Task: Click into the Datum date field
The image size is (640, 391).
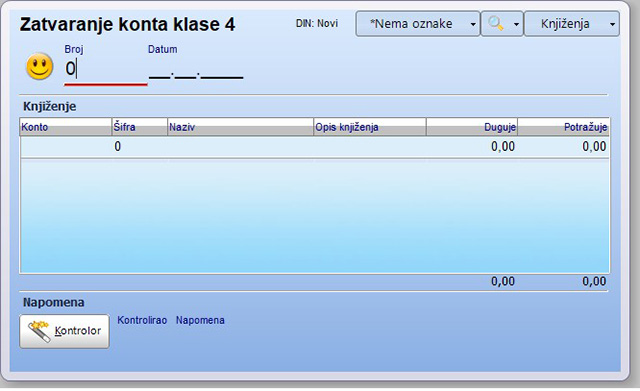Action: 196,70
